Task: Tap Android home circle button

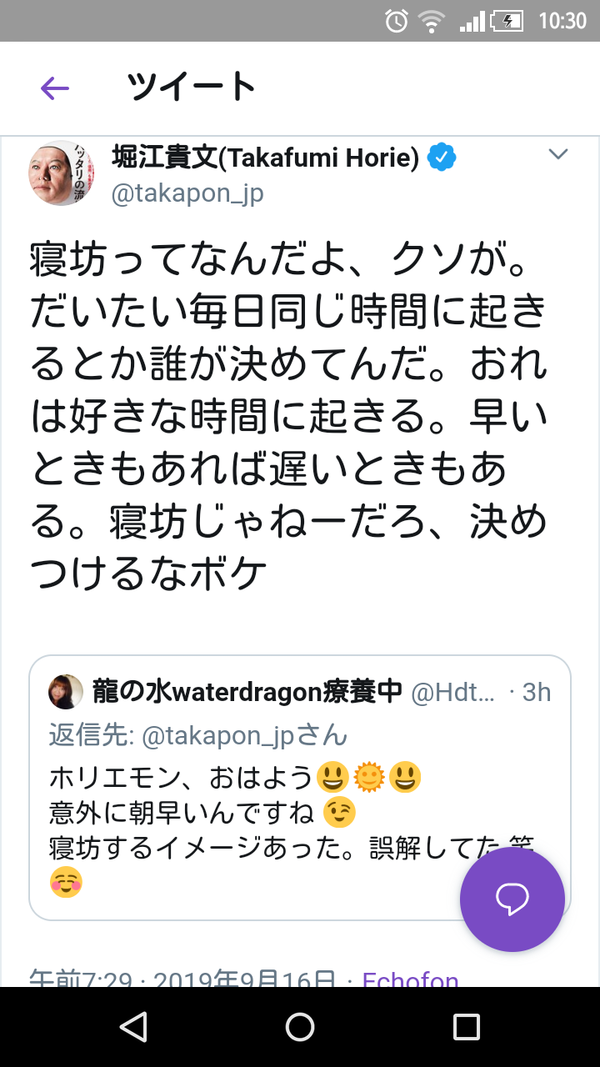Action: (x=300, y=1027)
